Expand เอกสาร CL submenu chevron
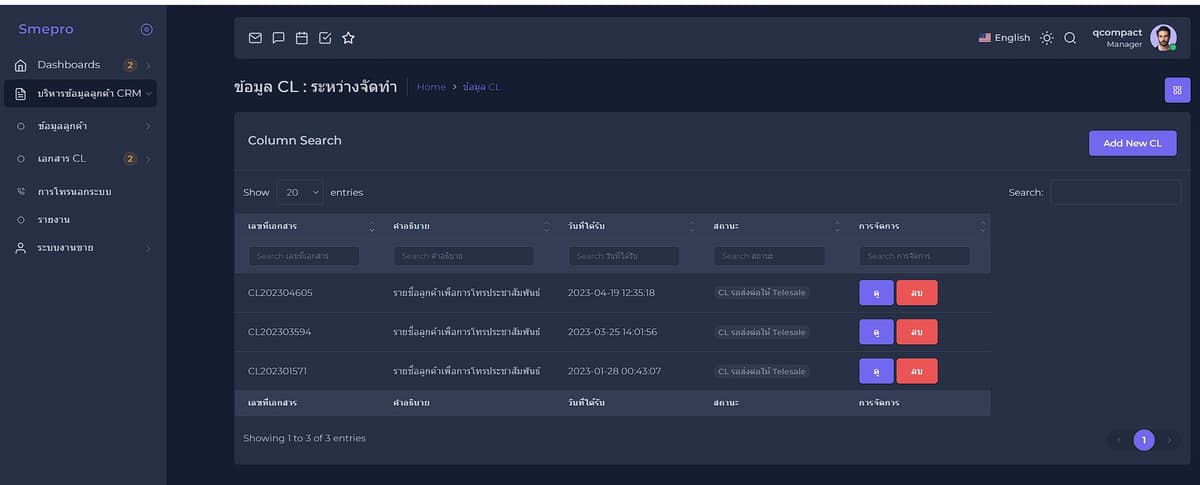1200x485 pixels. click(148, 159)
